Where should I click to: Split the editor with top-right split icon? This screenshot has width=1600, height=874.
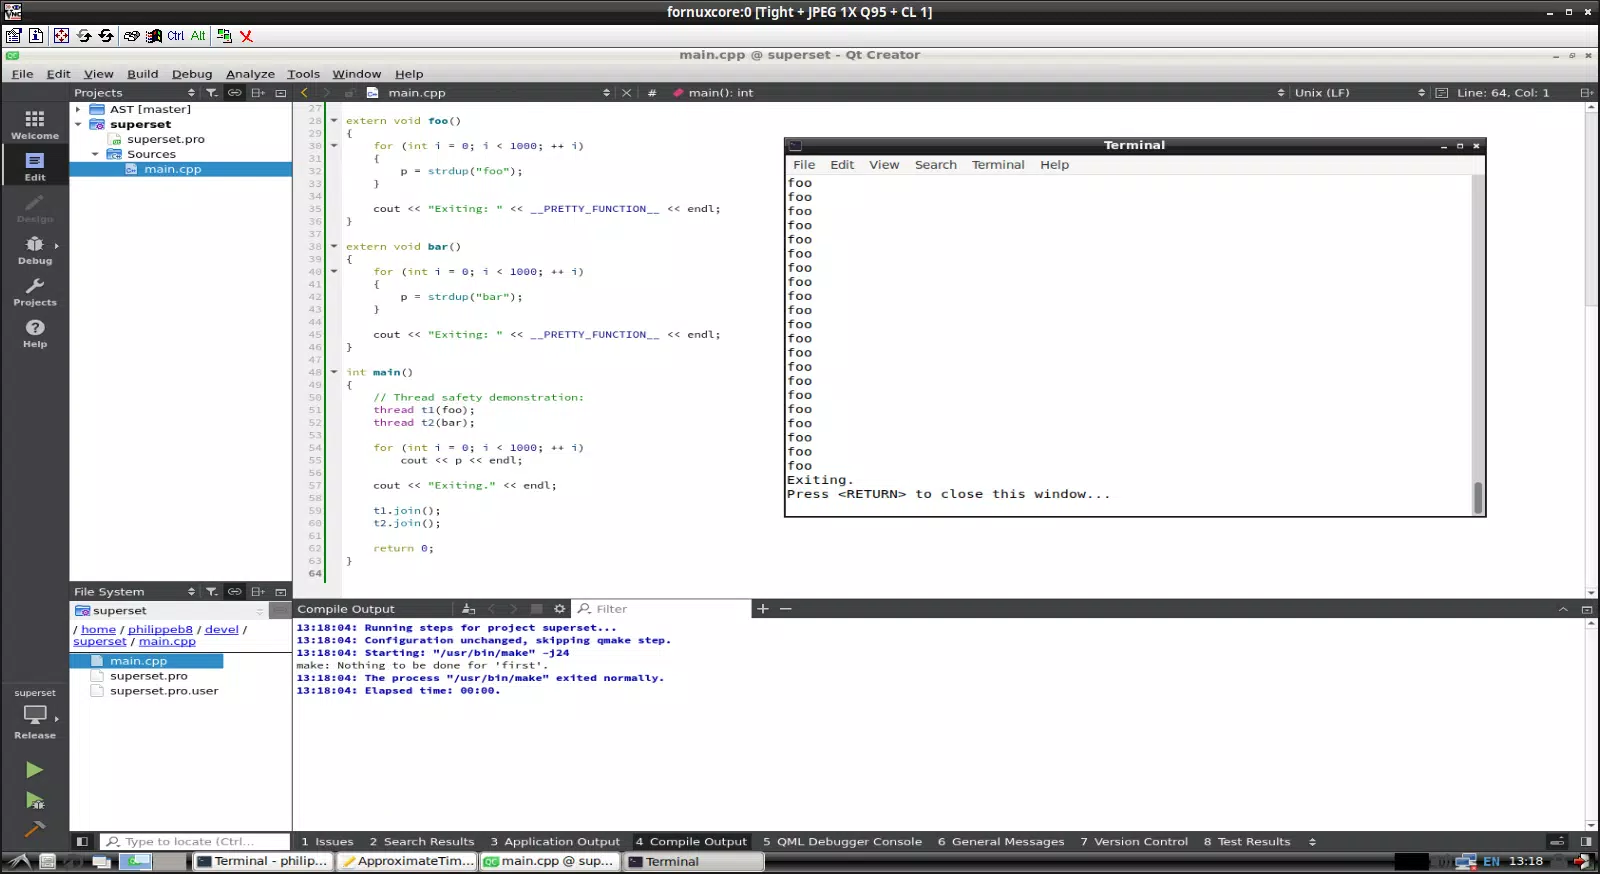coord(1587,93)
